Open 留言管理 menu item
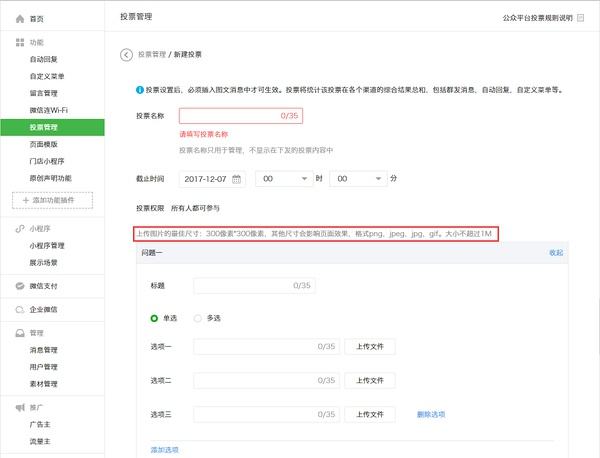Screen dimensions: 600x458 point(44,93)
